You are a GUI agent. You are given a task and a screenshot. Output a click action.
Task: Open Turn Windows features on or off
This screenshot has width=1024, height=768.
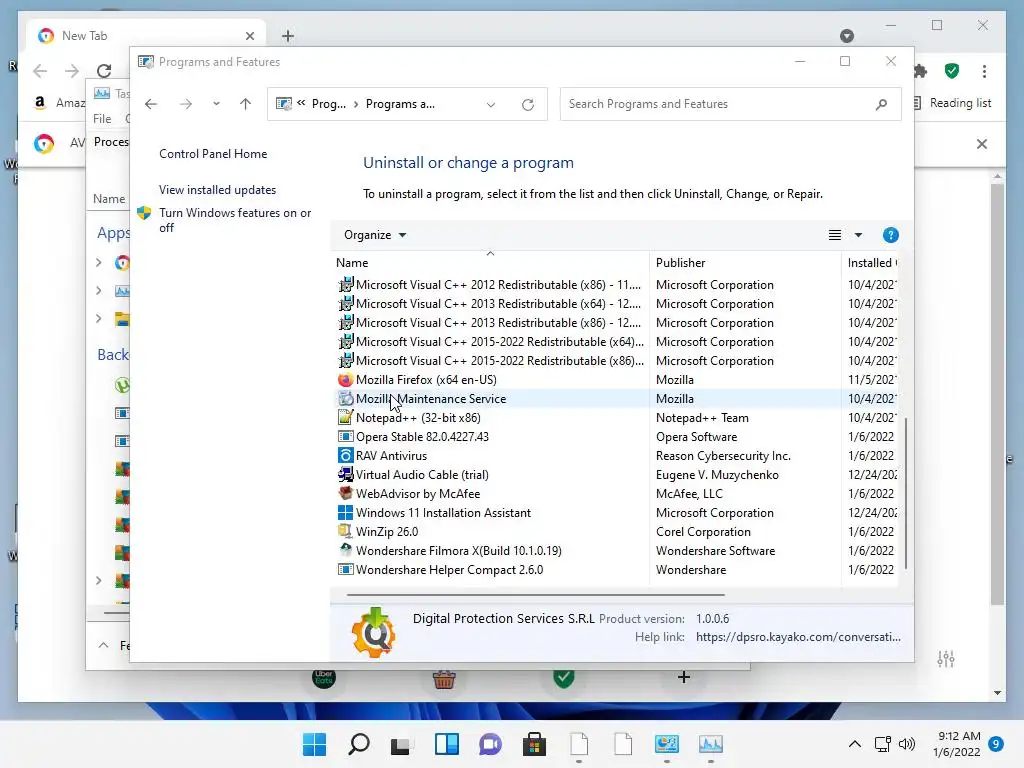[235, 220]
